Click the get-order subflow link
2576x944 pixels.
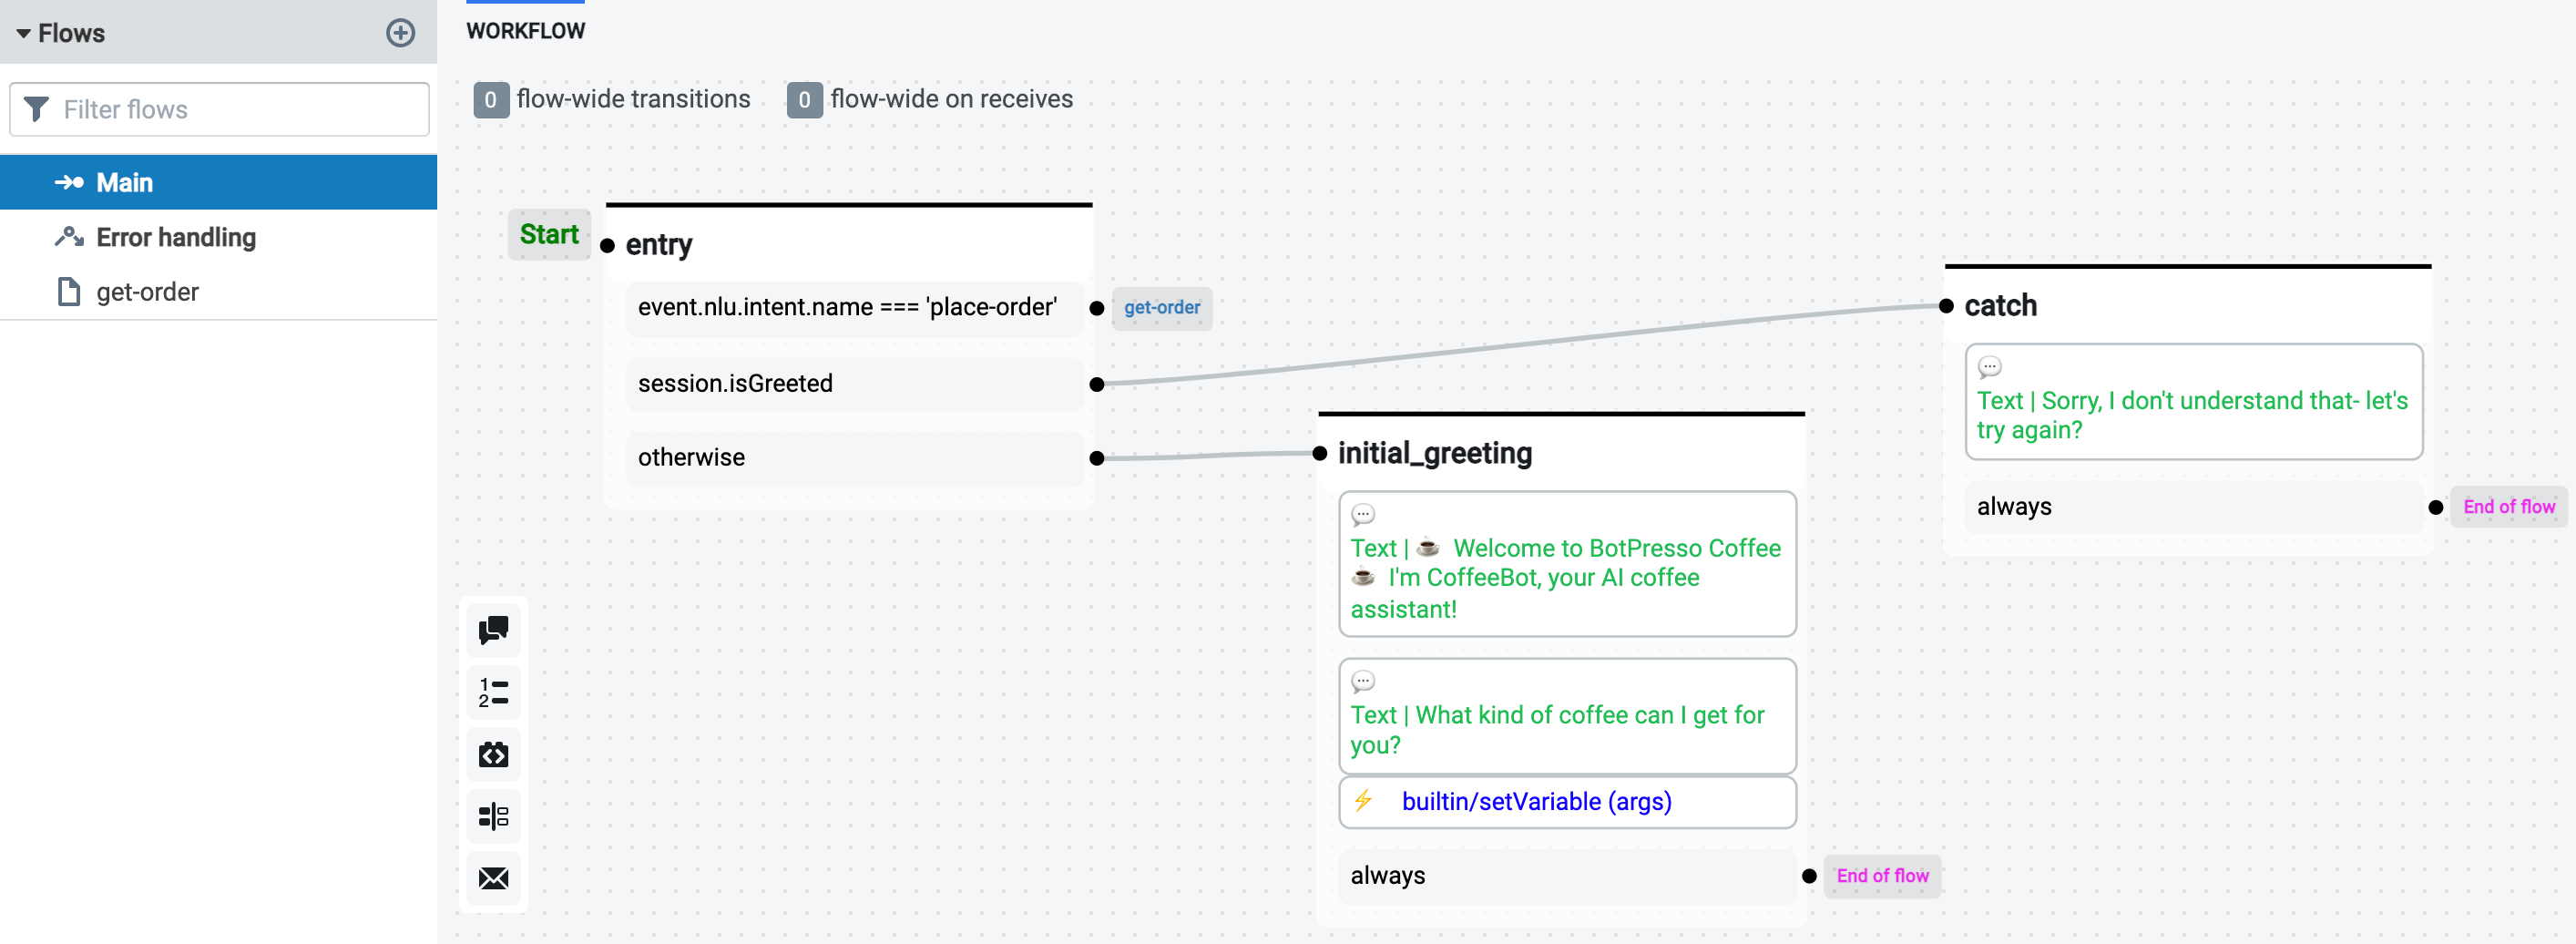coord(1161,308)
